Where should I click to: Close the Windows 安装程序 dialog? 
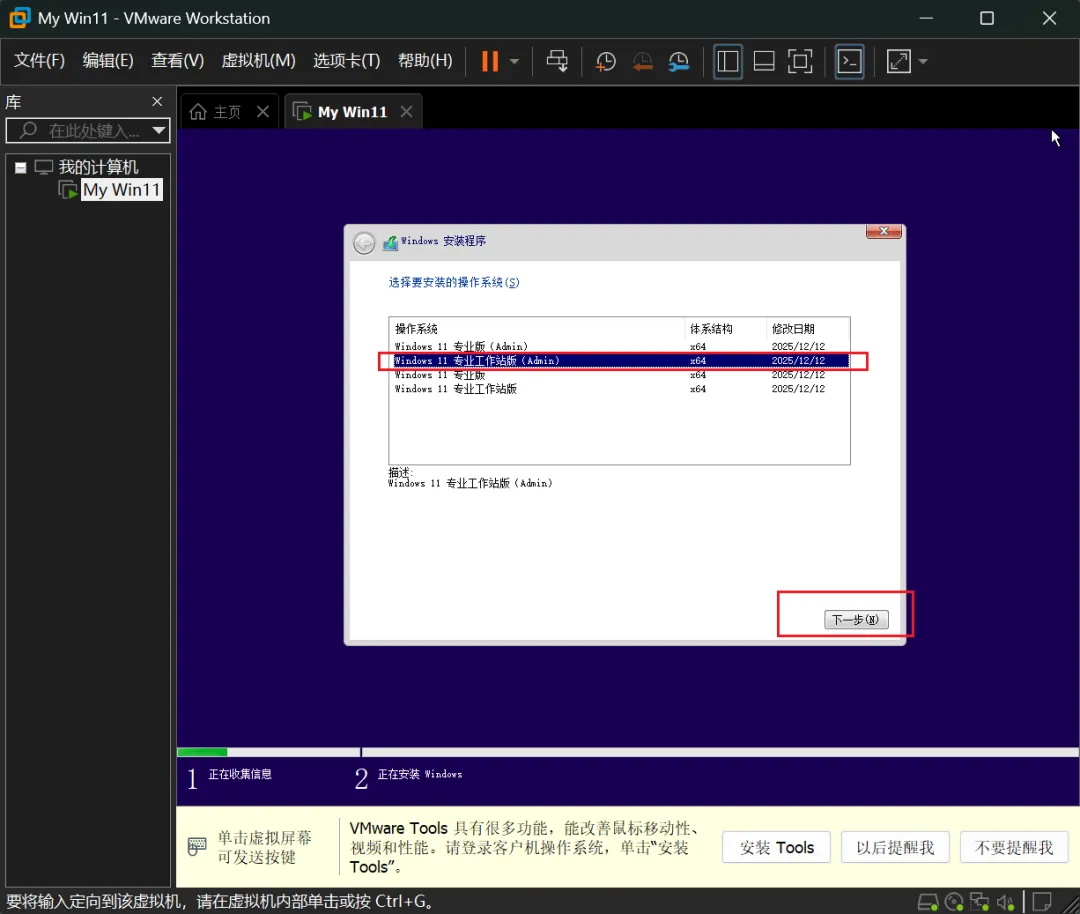pyautogui.click(x=884, y=231)
